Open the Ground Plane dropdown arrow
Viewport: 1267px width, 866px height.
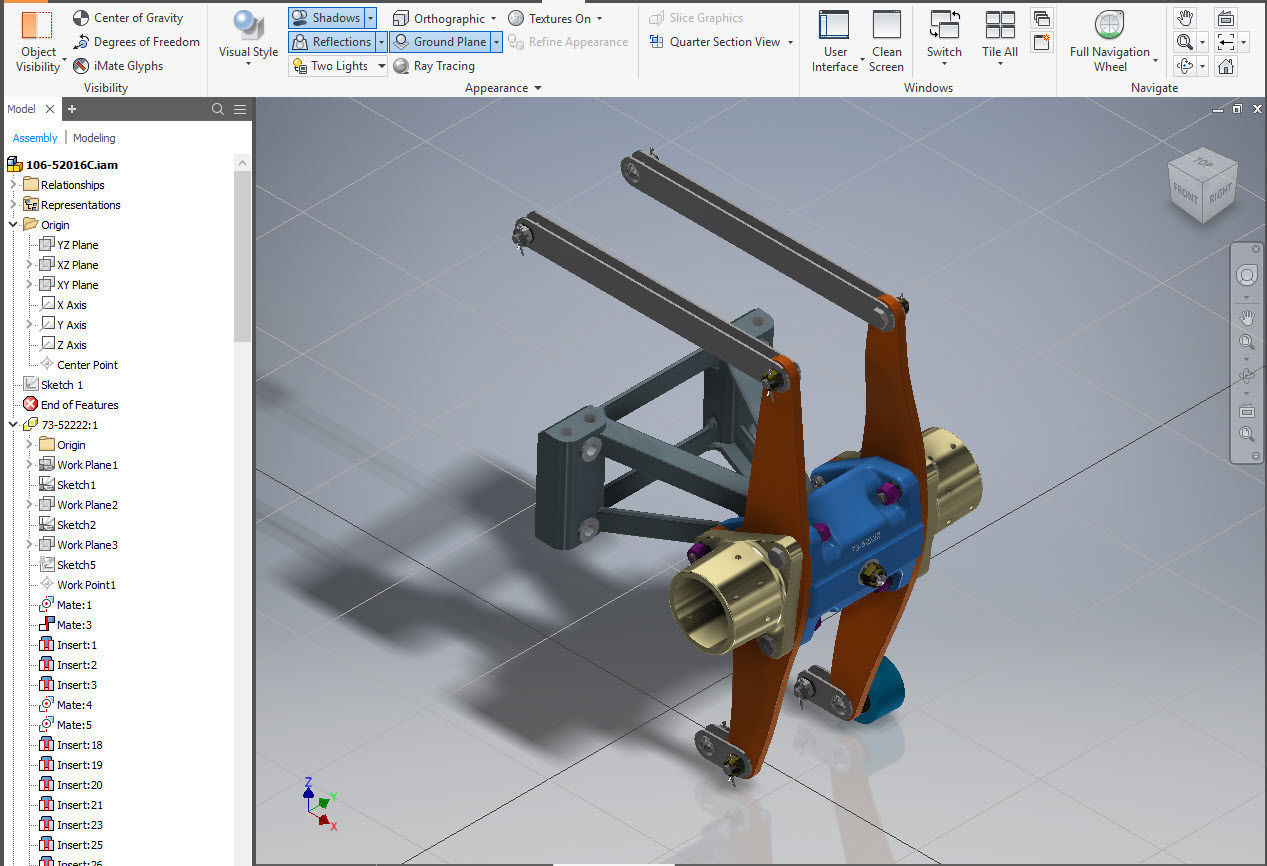click(x=496, y=42)
